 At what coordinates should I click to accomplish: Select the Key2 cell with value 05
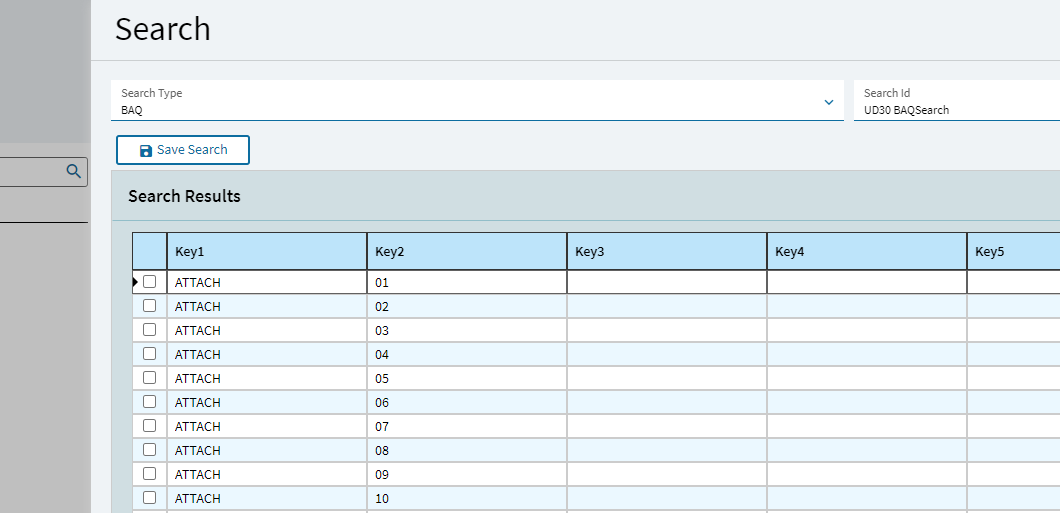coord(467,378)
